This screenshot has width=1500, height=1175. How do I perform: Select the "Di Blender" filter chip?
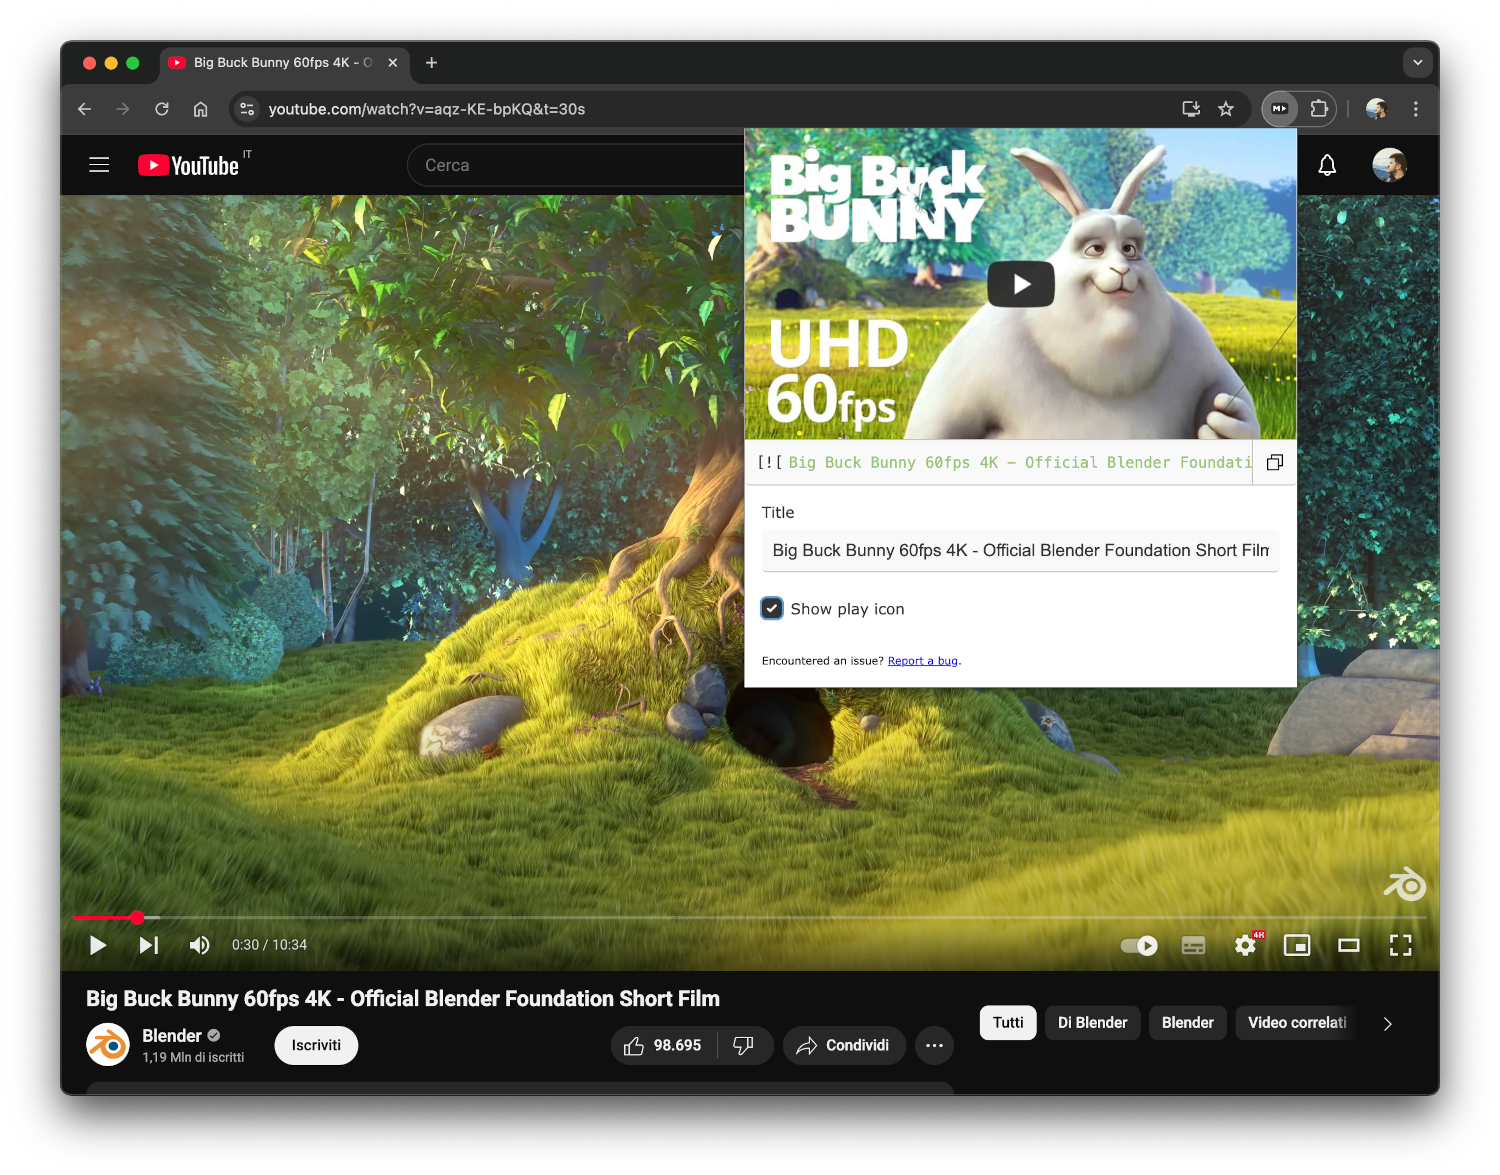point(1092,1022)
